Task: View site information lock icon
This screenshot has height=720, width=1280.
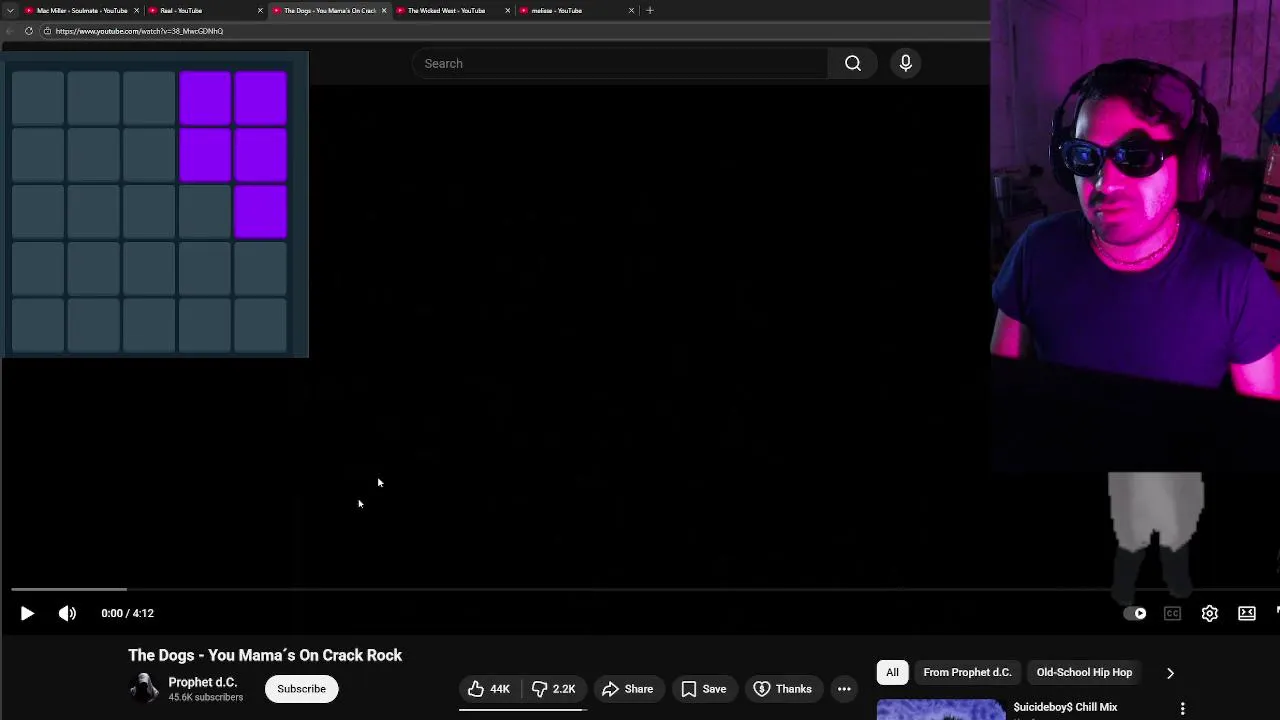Action: click(47, 31)
